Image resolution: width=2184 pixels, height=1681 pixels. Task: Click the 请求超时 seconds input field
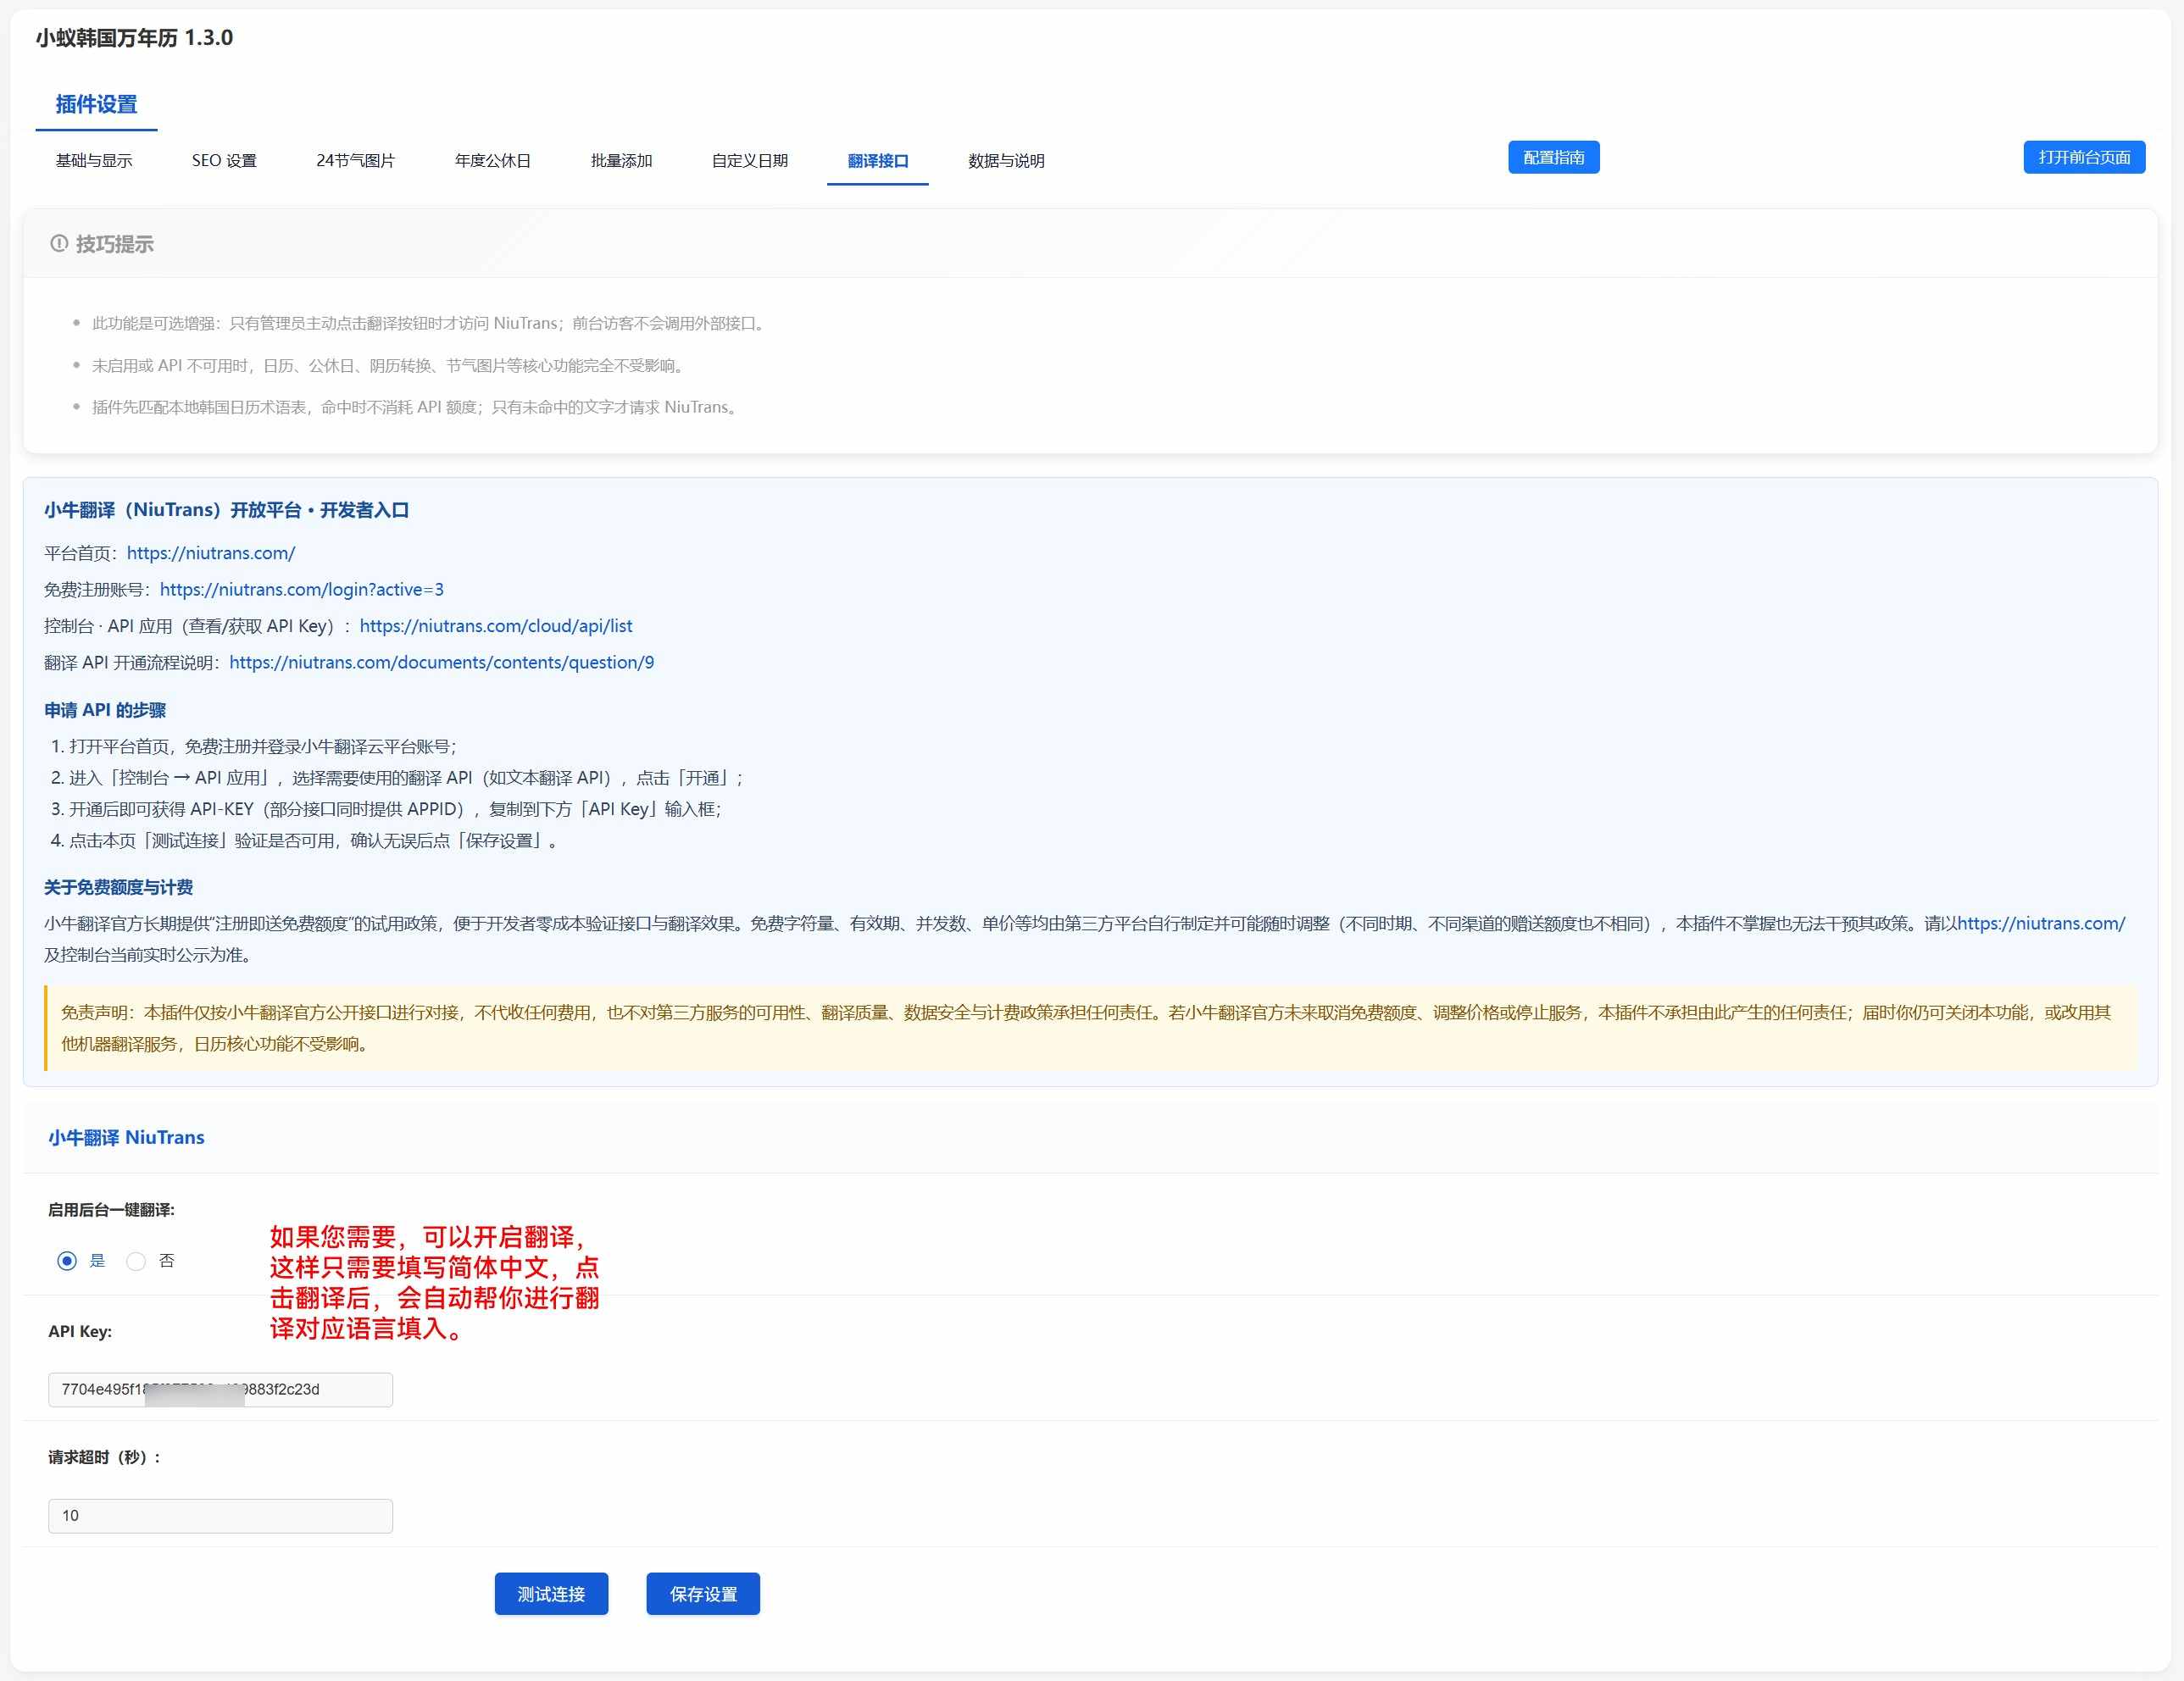(220, 1515)
